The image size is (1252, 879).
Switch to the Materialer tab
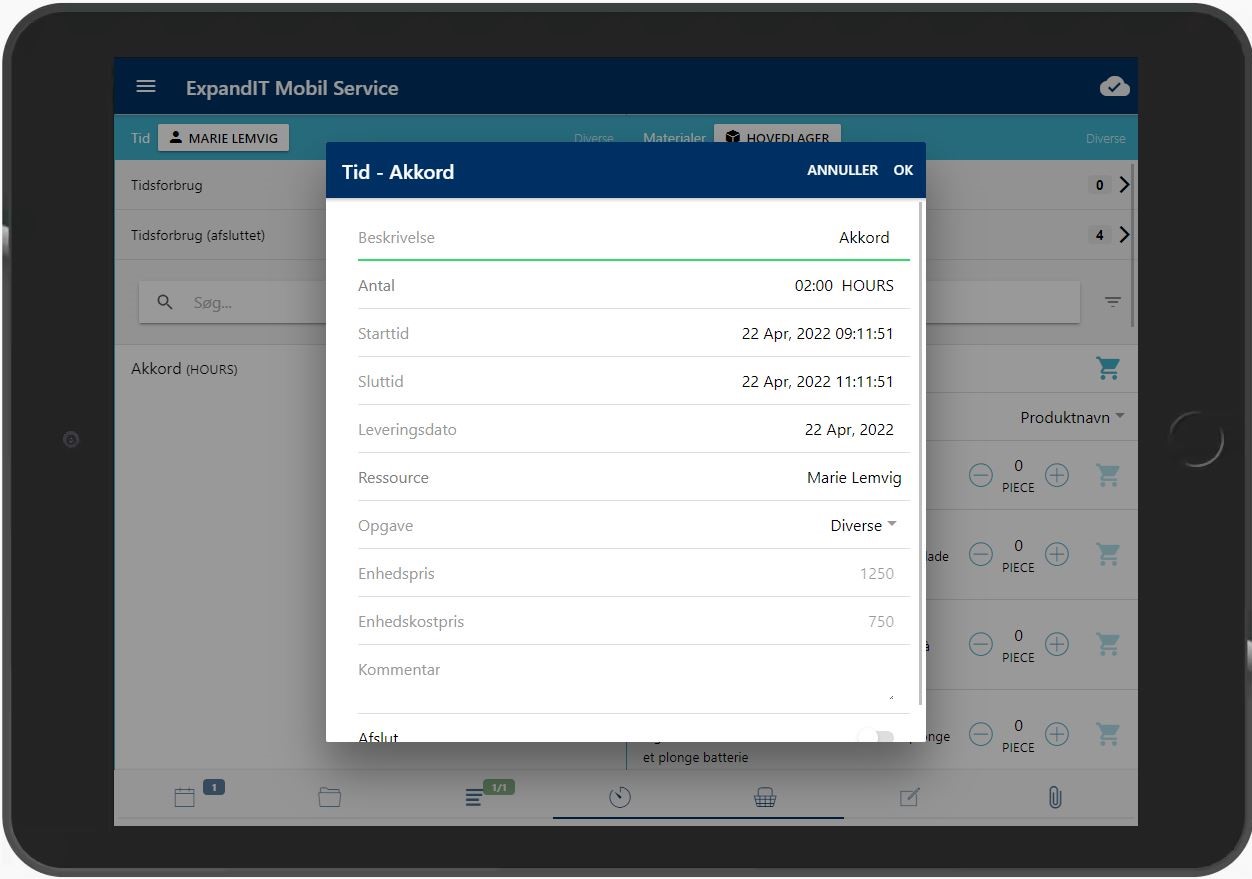[673, 138]
